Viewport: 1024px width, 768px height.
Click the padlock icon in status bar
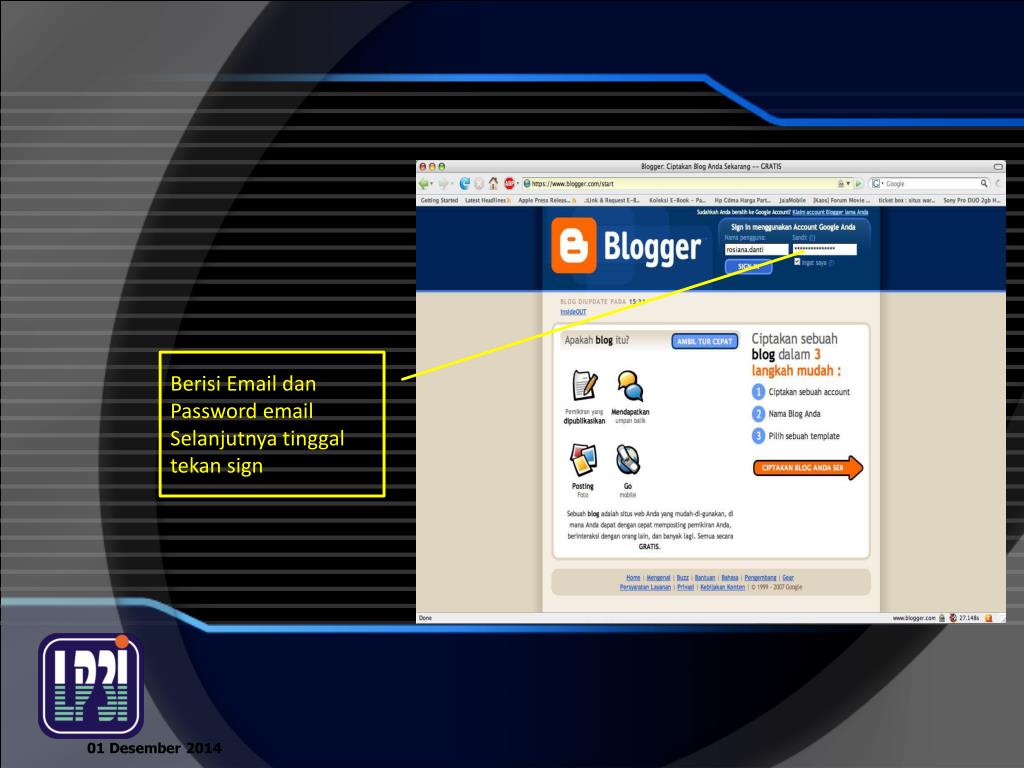942,618
